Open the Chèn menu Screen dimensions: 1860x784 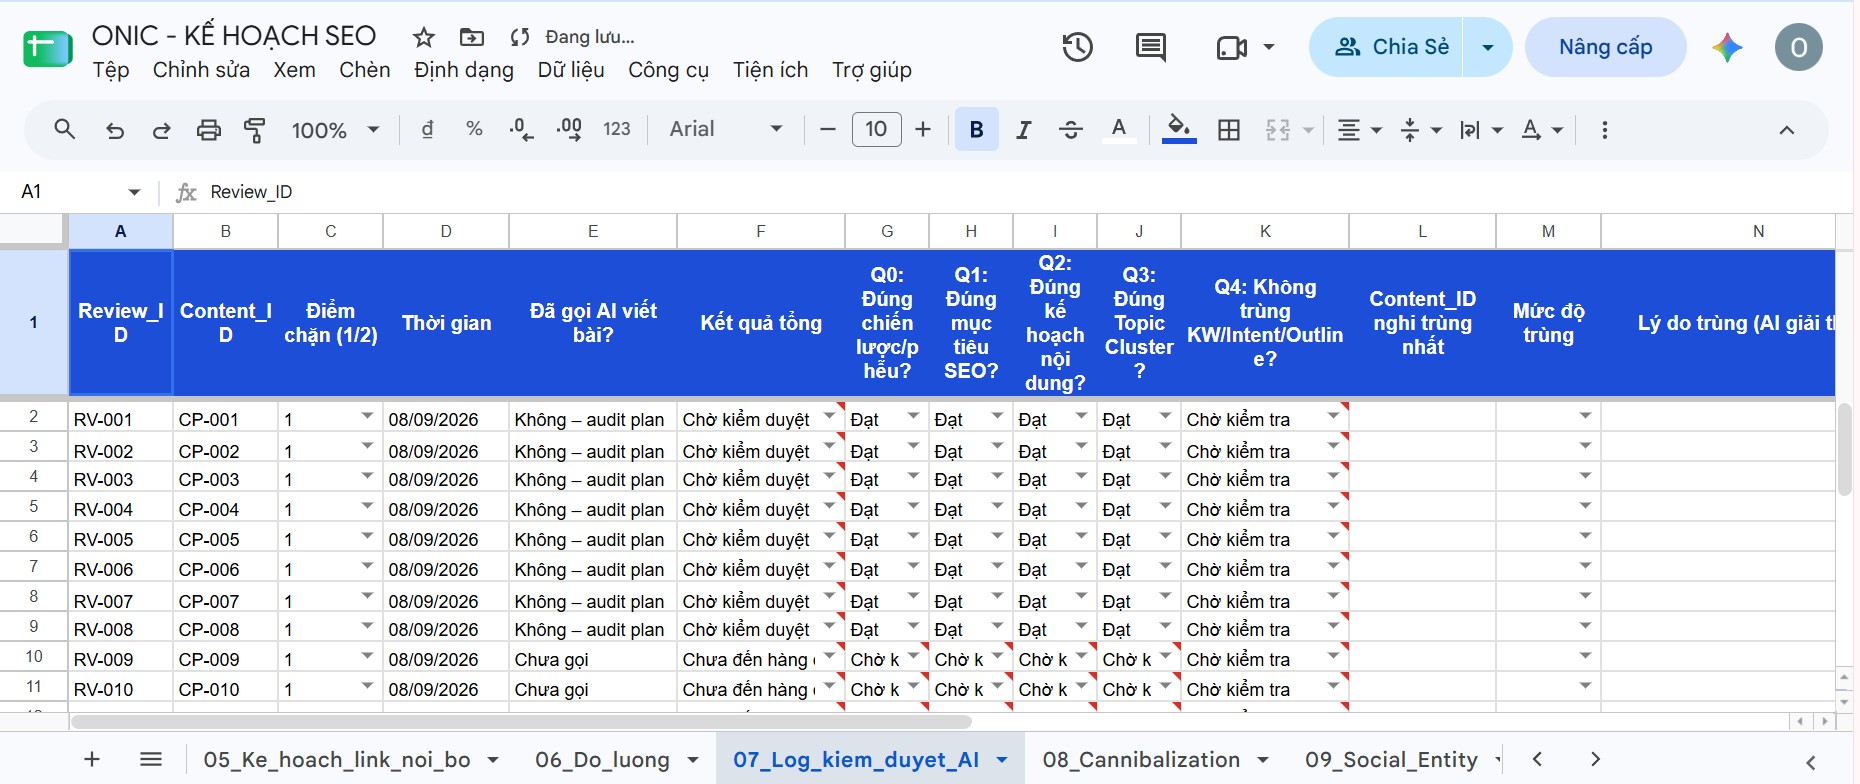tap(364, 70)
